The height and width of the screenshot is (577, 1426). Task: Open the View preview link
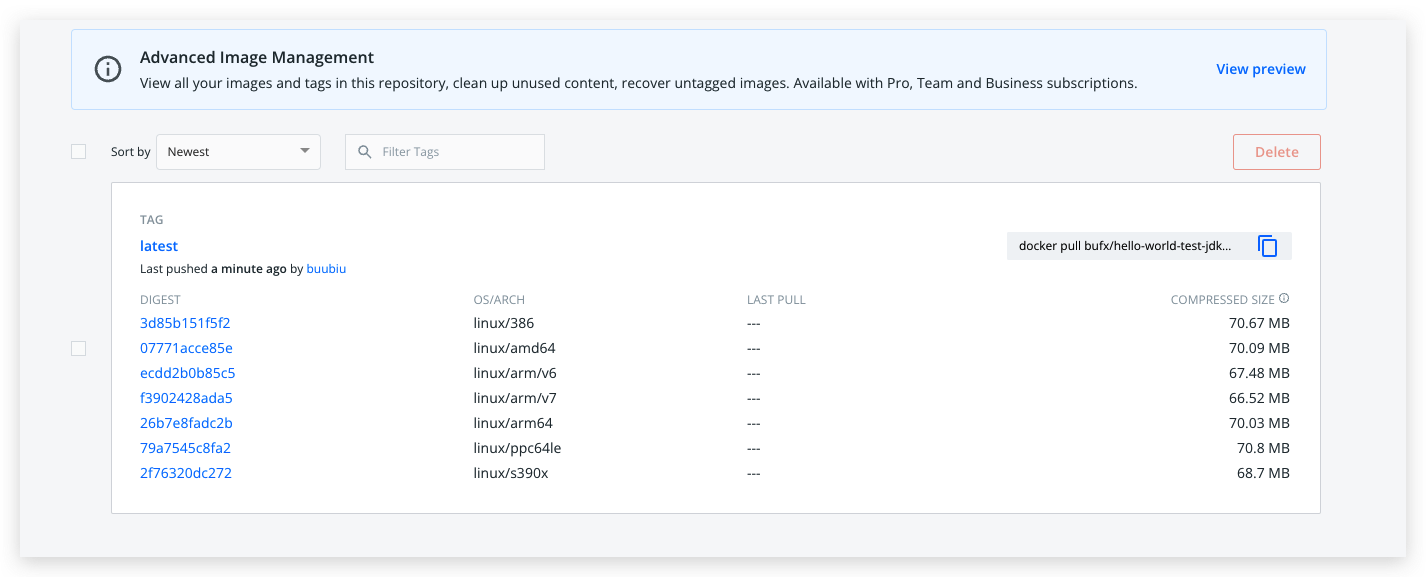pyautogui.click(x=1260, y=69)
